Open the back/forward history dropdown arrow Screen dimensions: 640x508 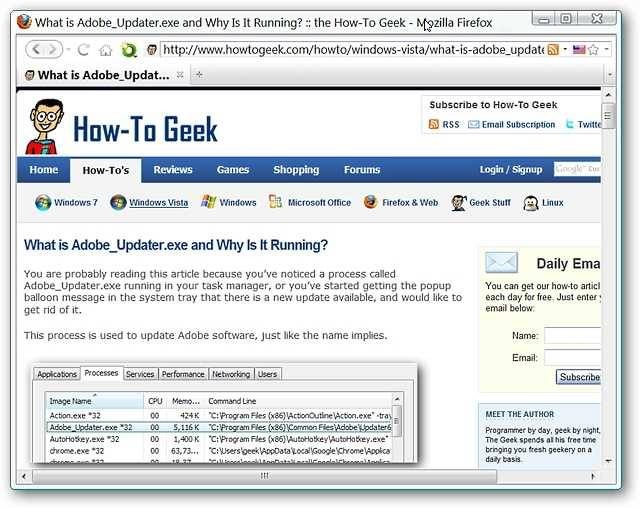coord(68,50)
